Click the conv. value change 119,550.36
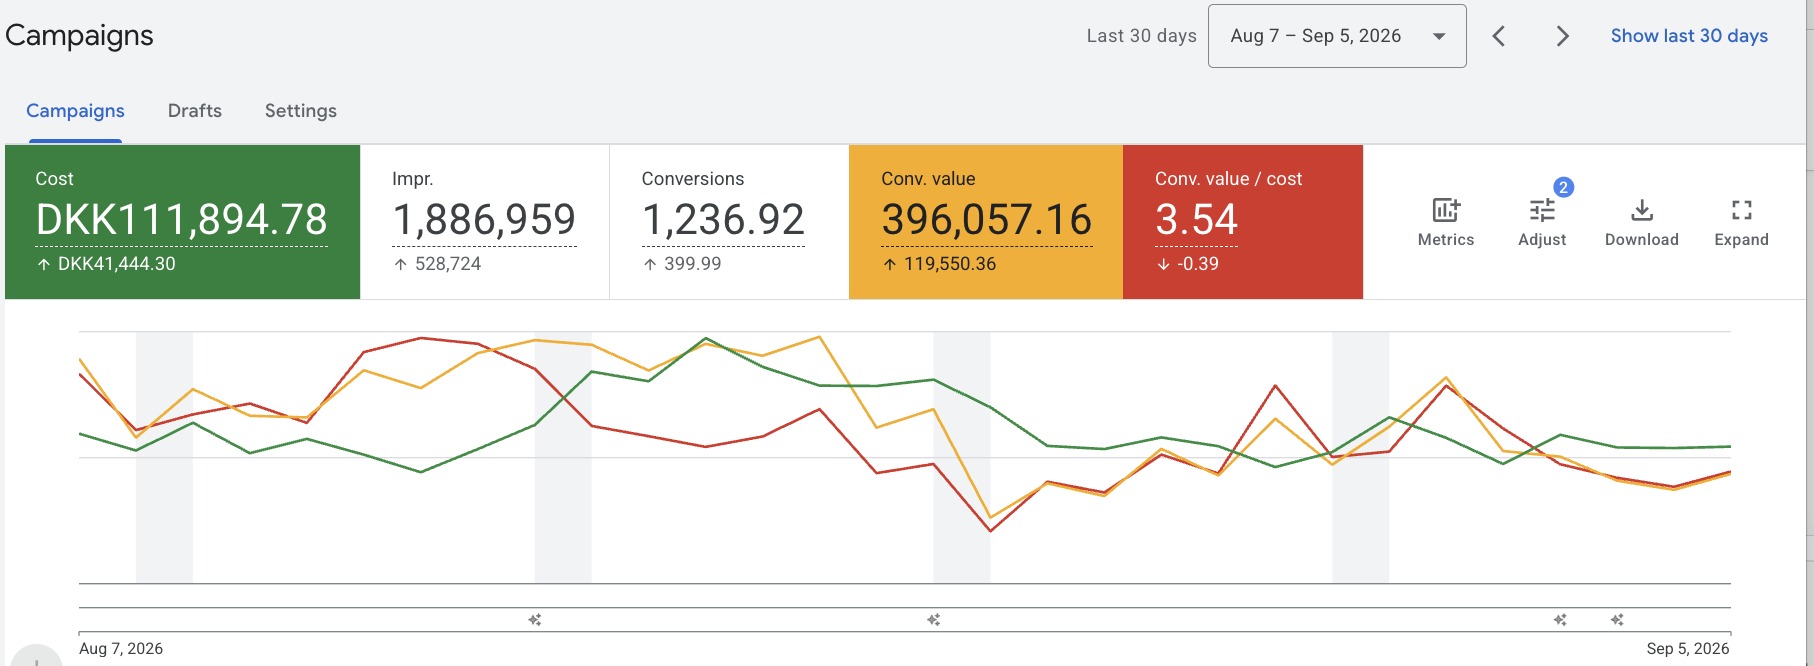 click(x=950, y=264)
